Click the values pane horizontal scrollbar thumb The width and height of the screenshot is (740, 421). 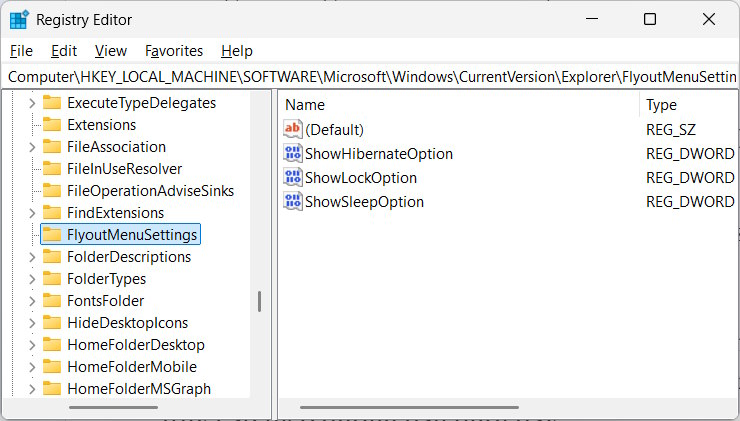coord(409,407)
